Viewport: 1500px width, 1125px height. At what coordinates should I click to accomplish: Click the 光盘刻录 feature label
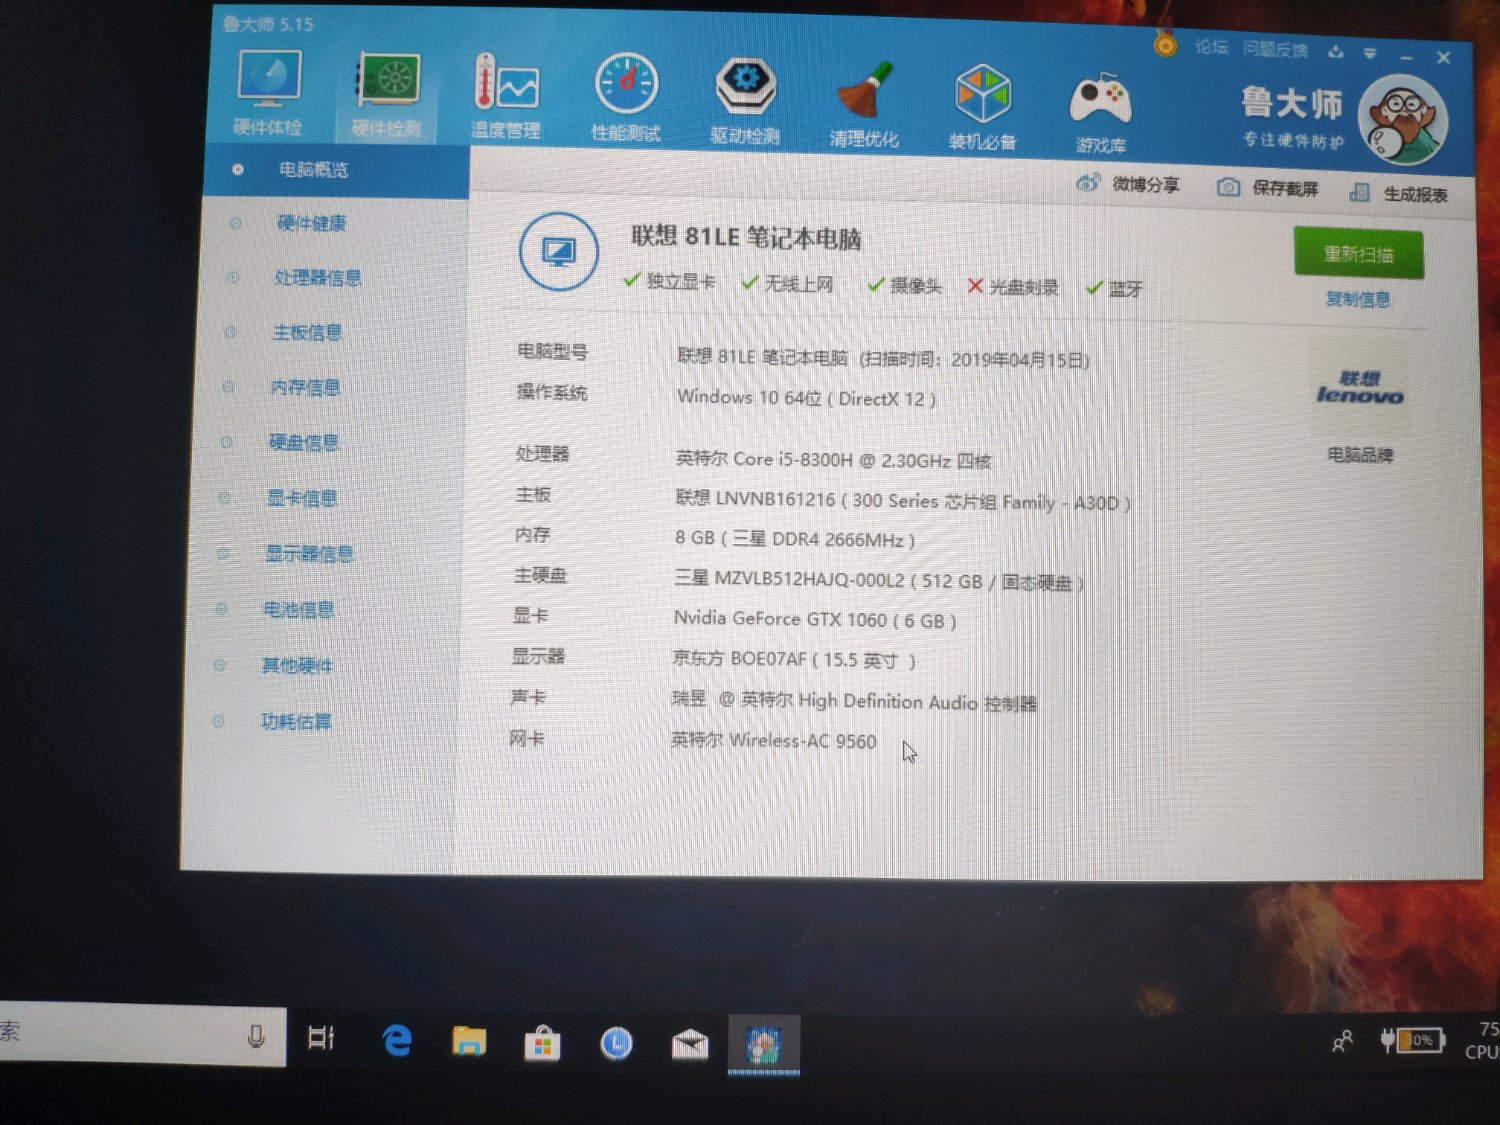1024,288
